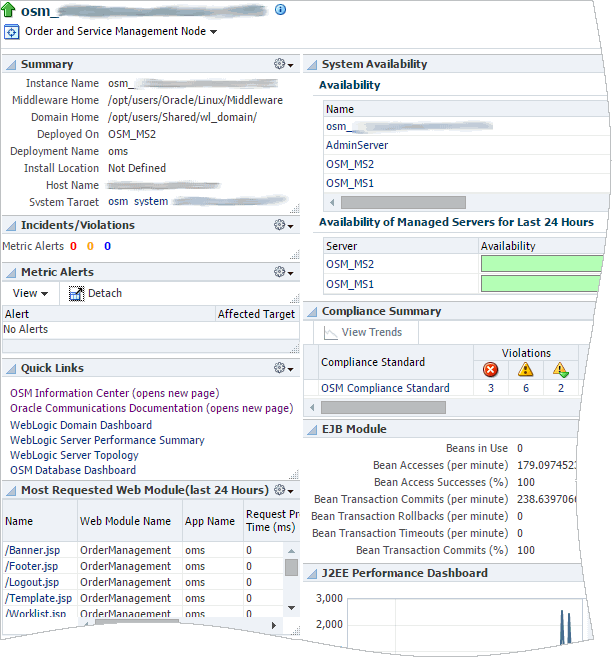Open the Incidents/Violations gear options menu
This screenshot has width=612, height=658.
click(283, 225)
